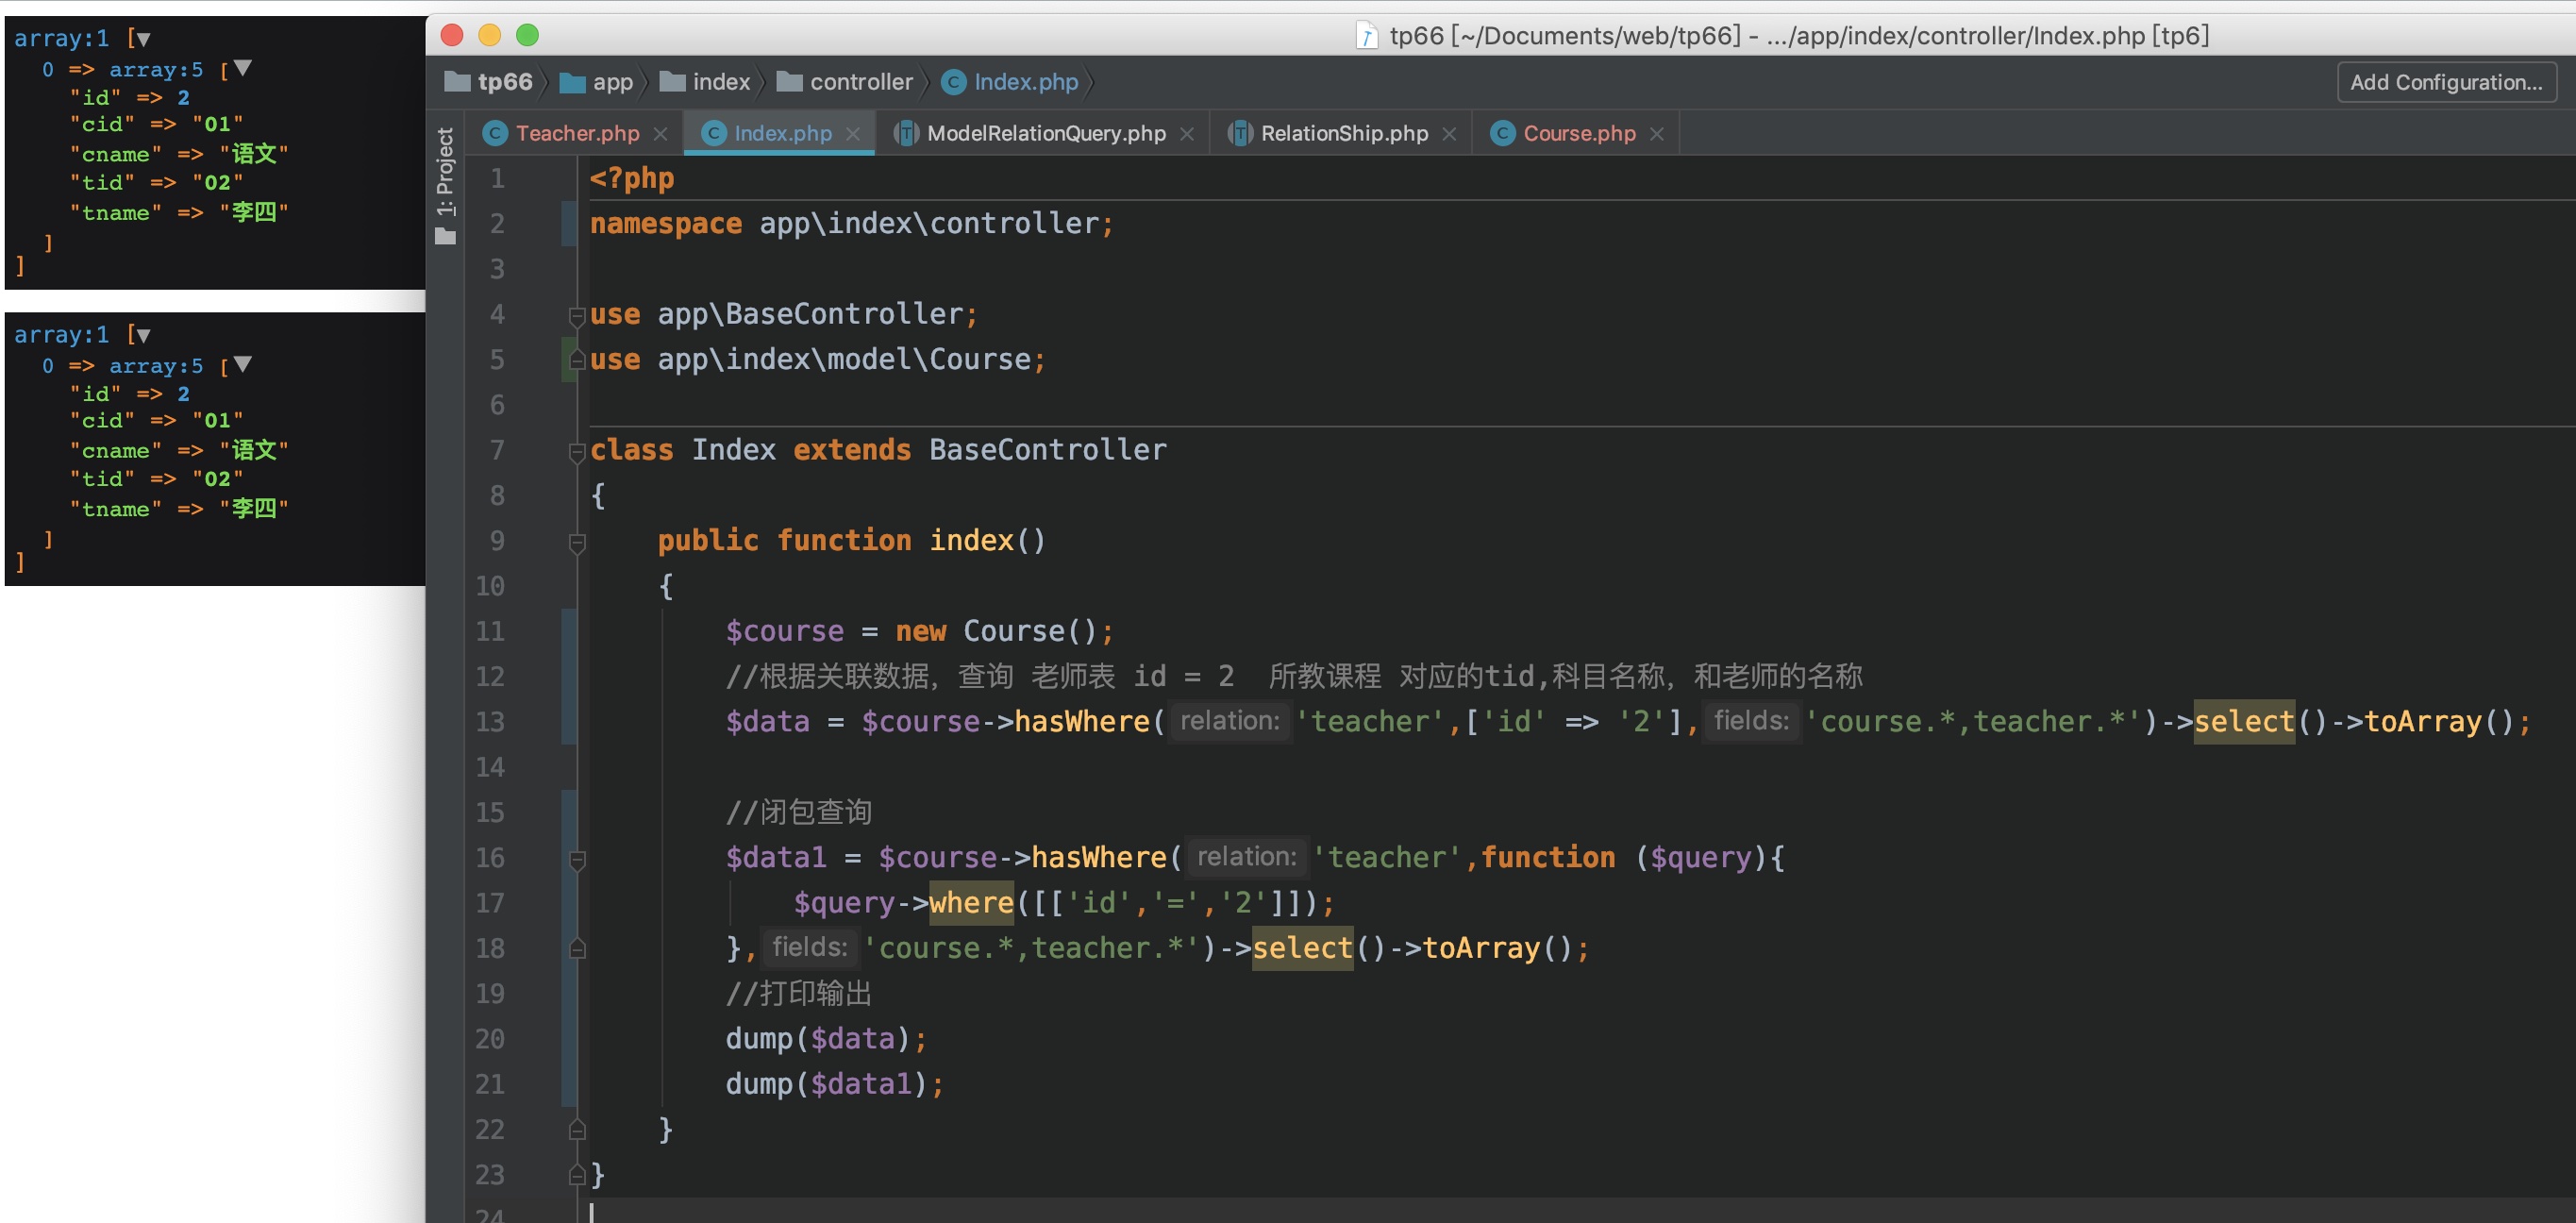2576x1223 pixels.
Task: Click the tp66 folder icon in breadcrumbs
Action: (x=457, y=82)
